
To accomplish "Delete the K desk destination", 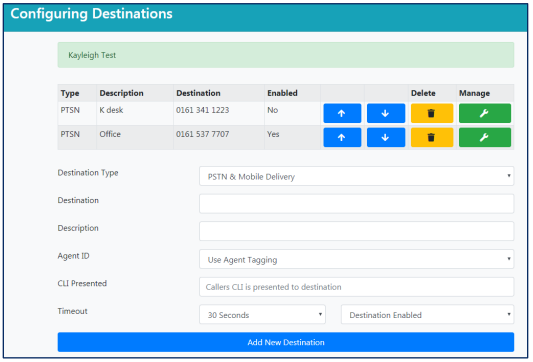I will tap(432, 113).
